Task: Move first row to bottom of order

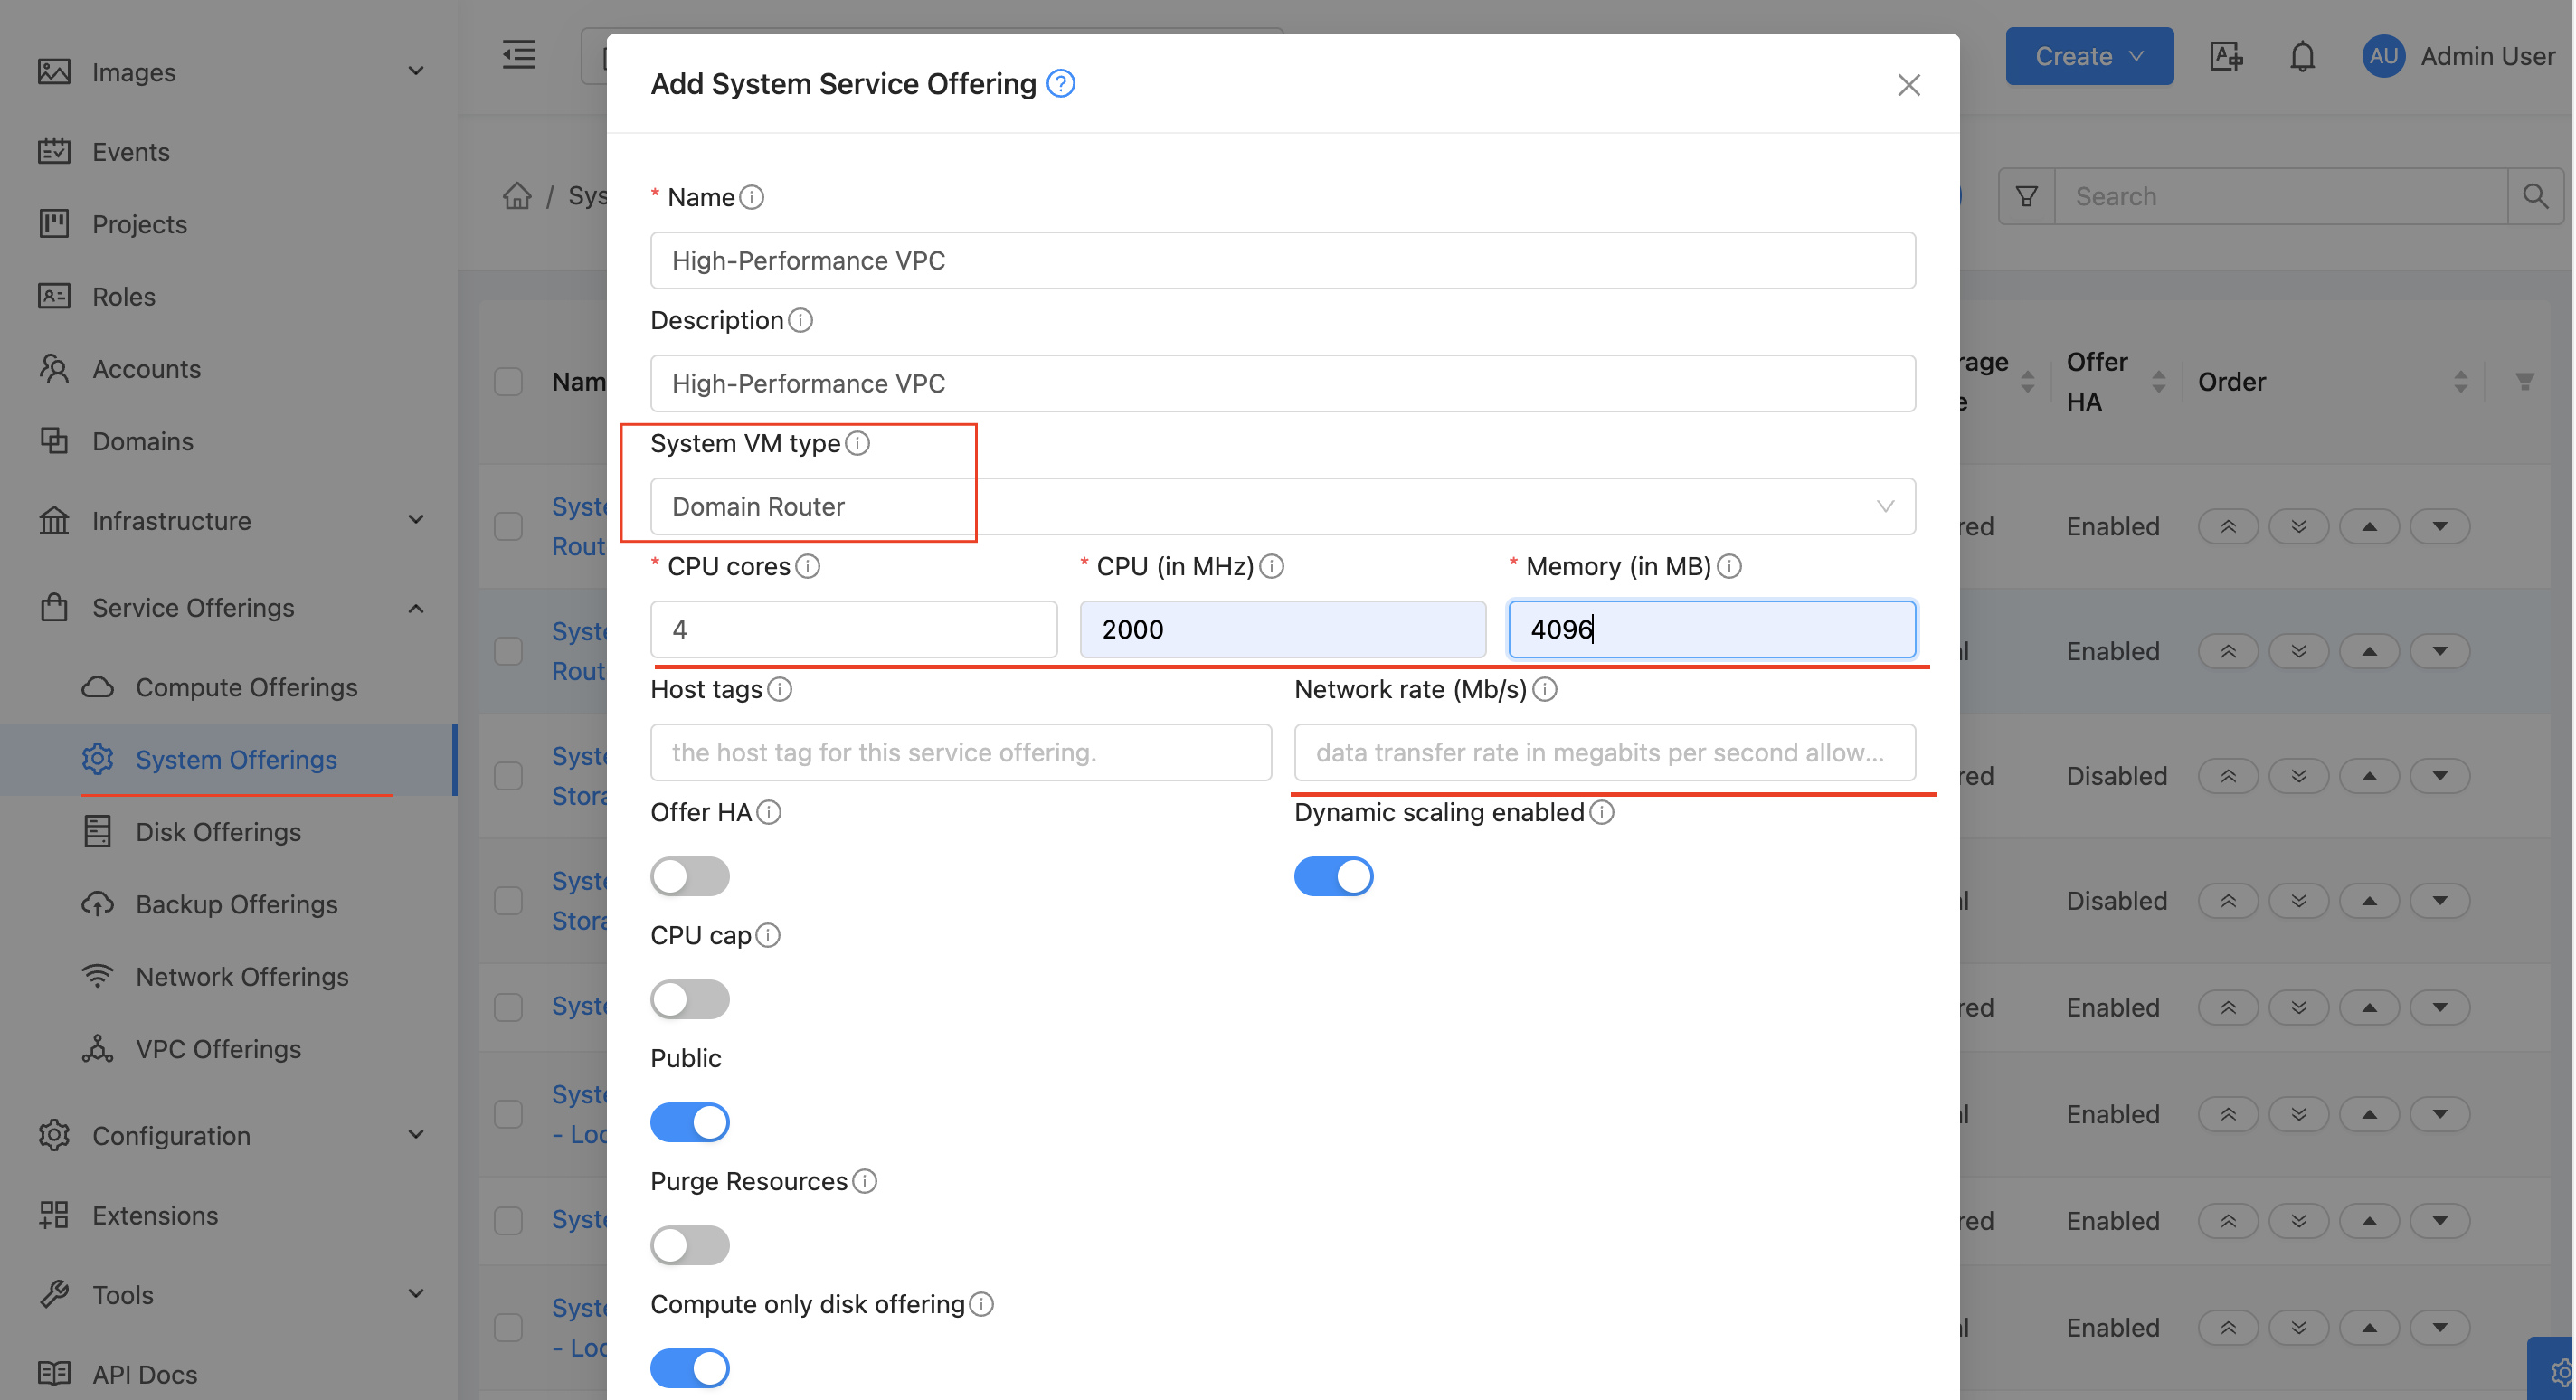Action: 2298,526
